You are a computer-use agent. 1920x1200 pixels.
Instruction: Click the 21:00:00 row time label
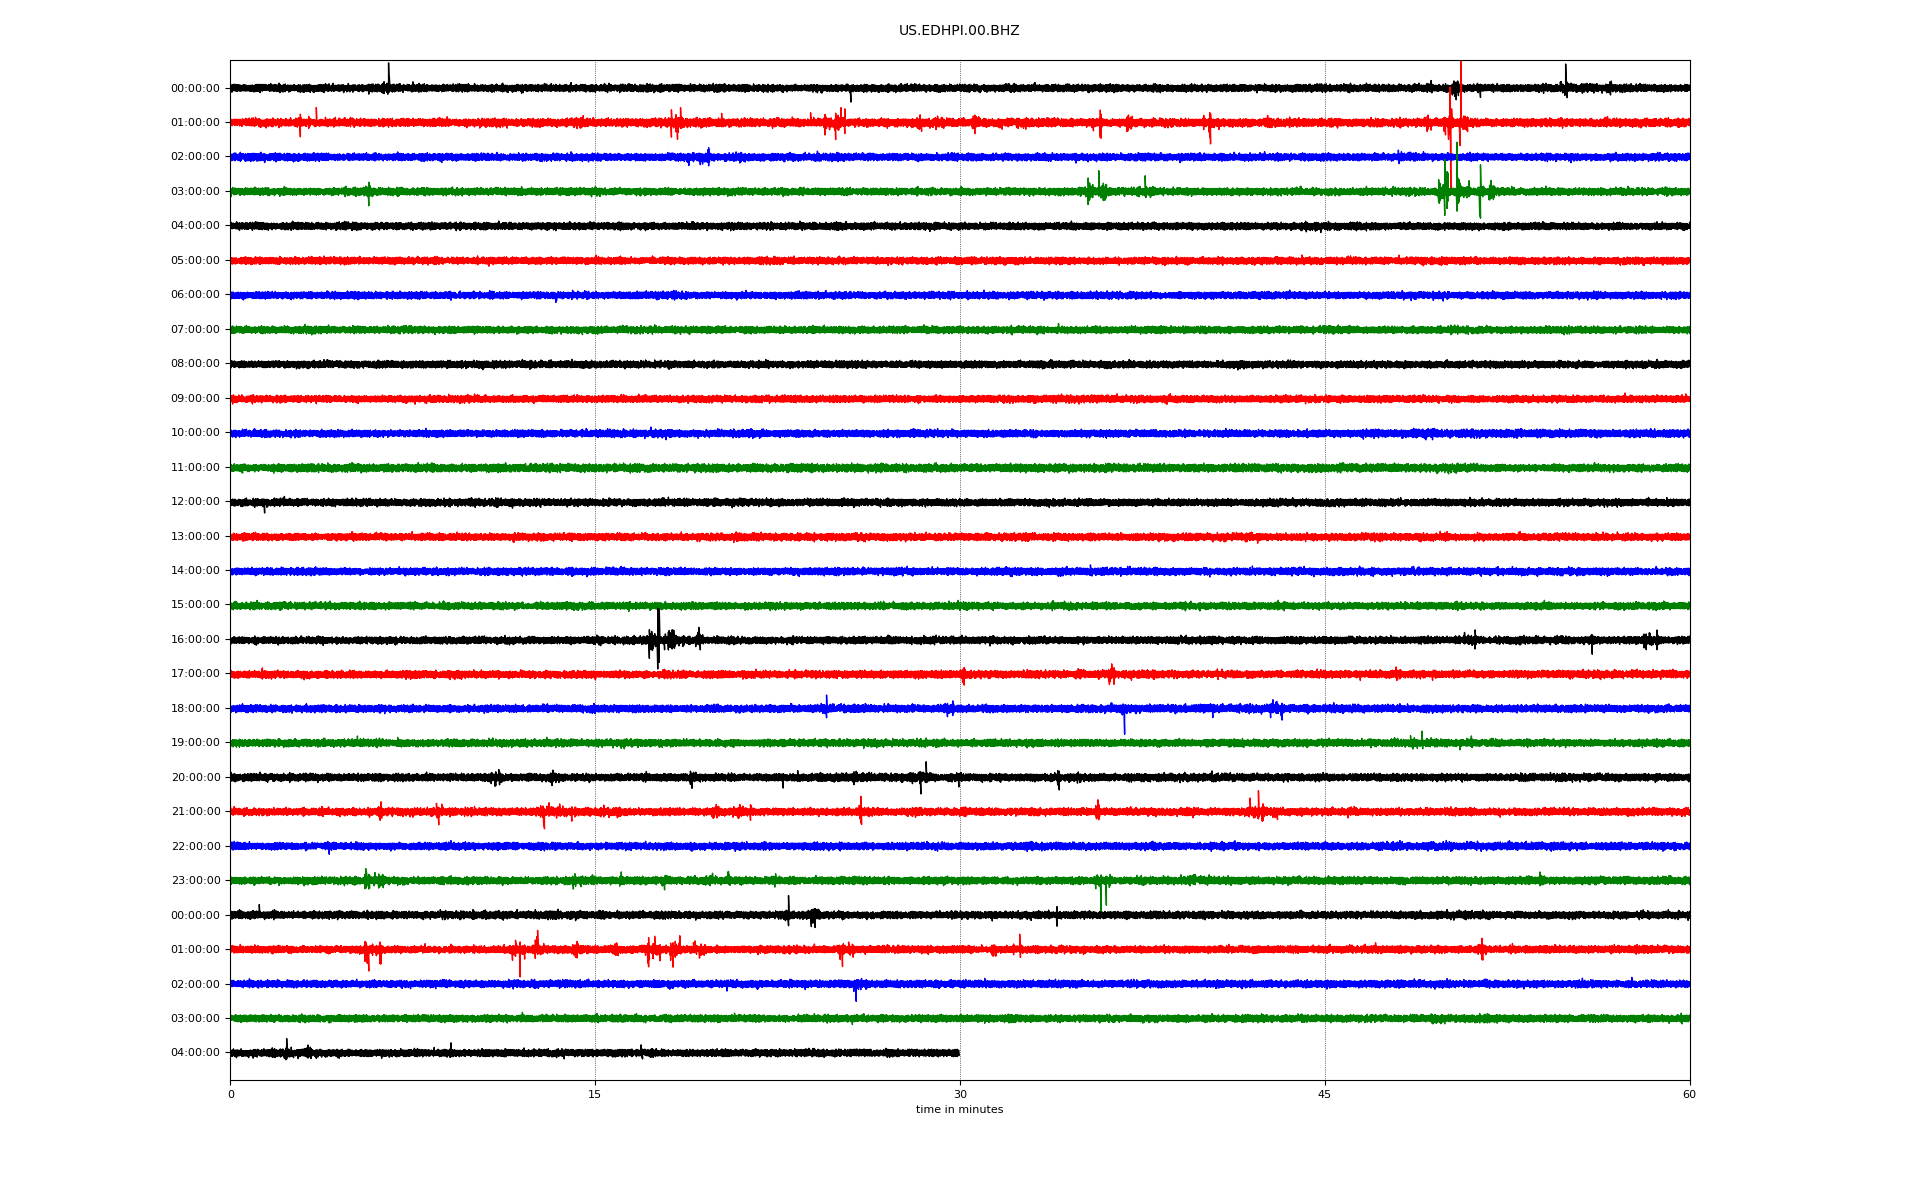coord(195,812)
